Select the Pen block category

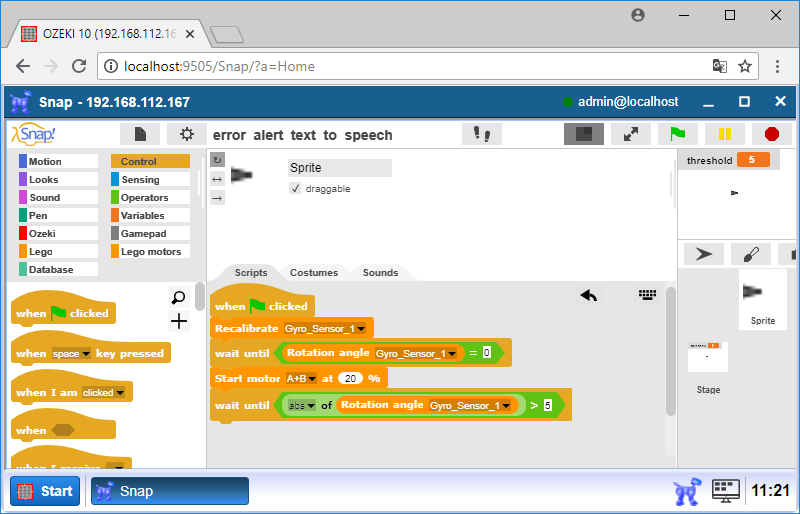point(58,215)
